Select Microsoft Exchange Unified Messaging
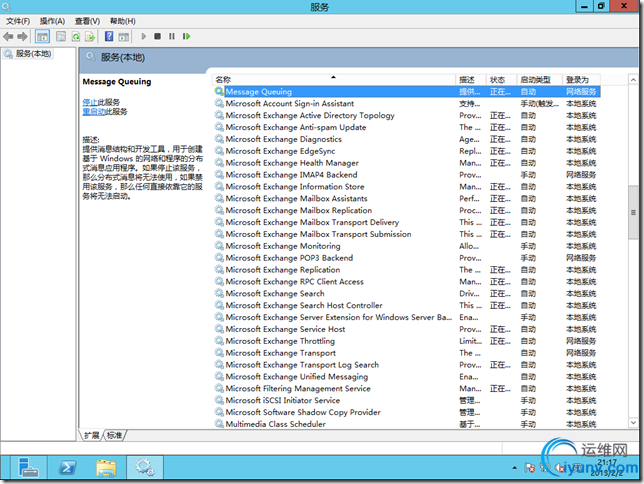644x484 pixels. tap(407, 377)
